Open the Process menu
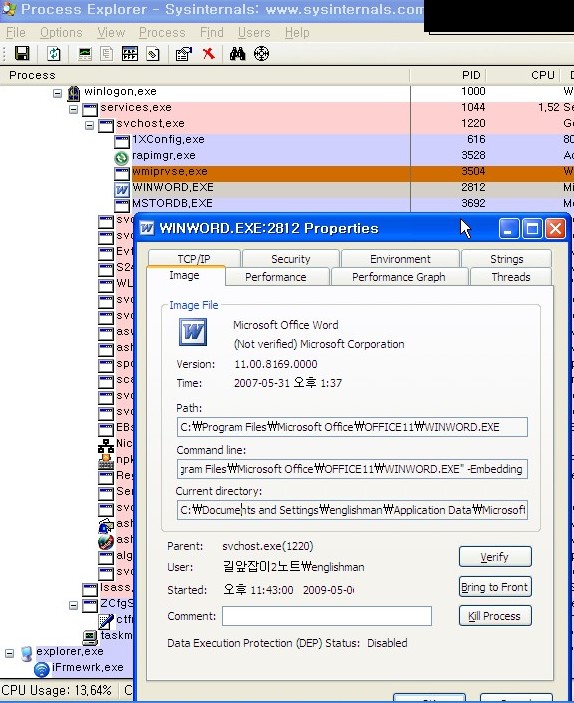Screen dimensions: 574x703 [162, 33]
